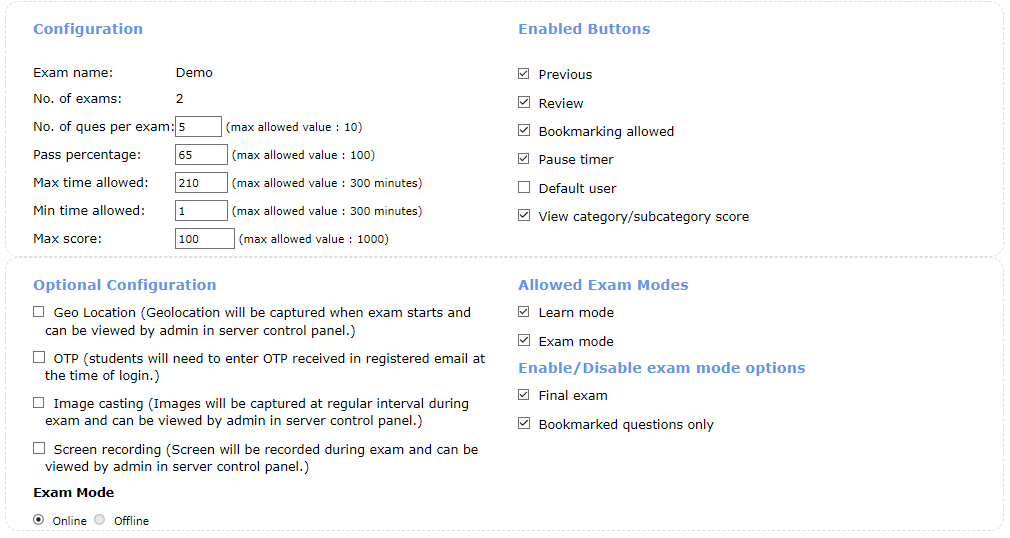Image resolution: width=1010 pixels, height=538 pixels.
Task: Enable the Default user checkbox
Action: tap(524, 188)
